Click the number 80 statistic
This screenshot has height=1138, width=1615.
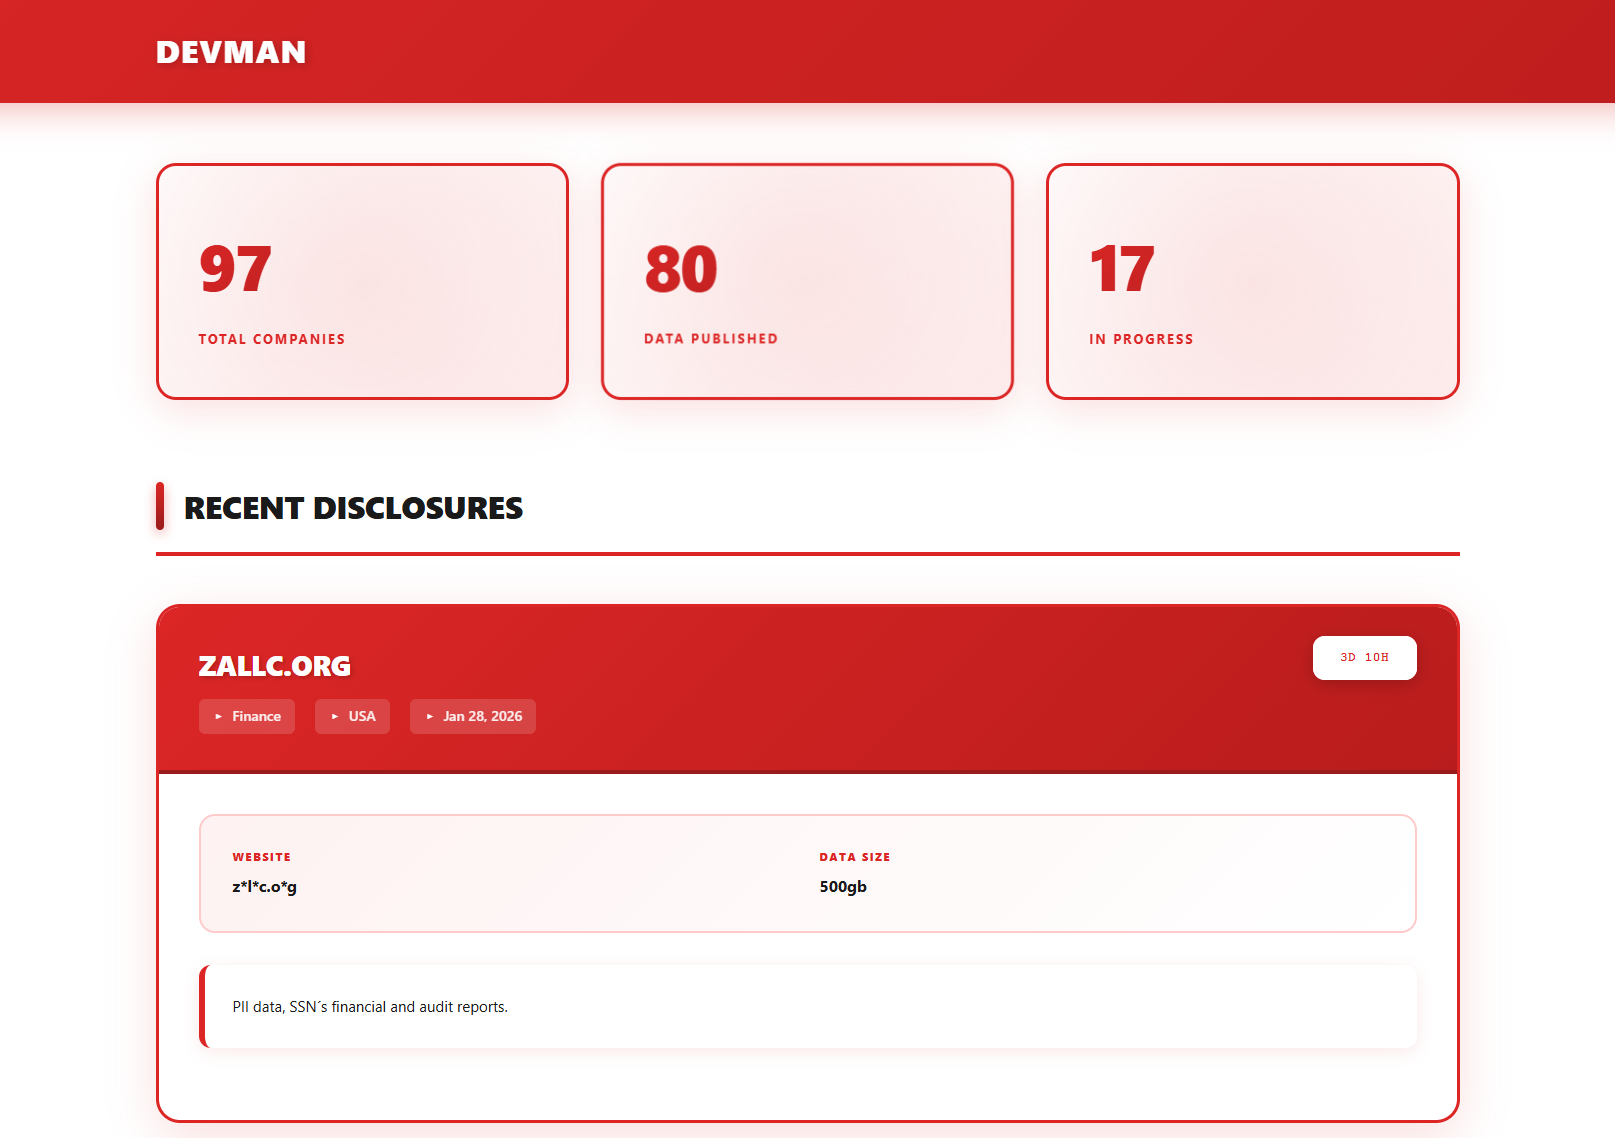(x=681, y=269)
